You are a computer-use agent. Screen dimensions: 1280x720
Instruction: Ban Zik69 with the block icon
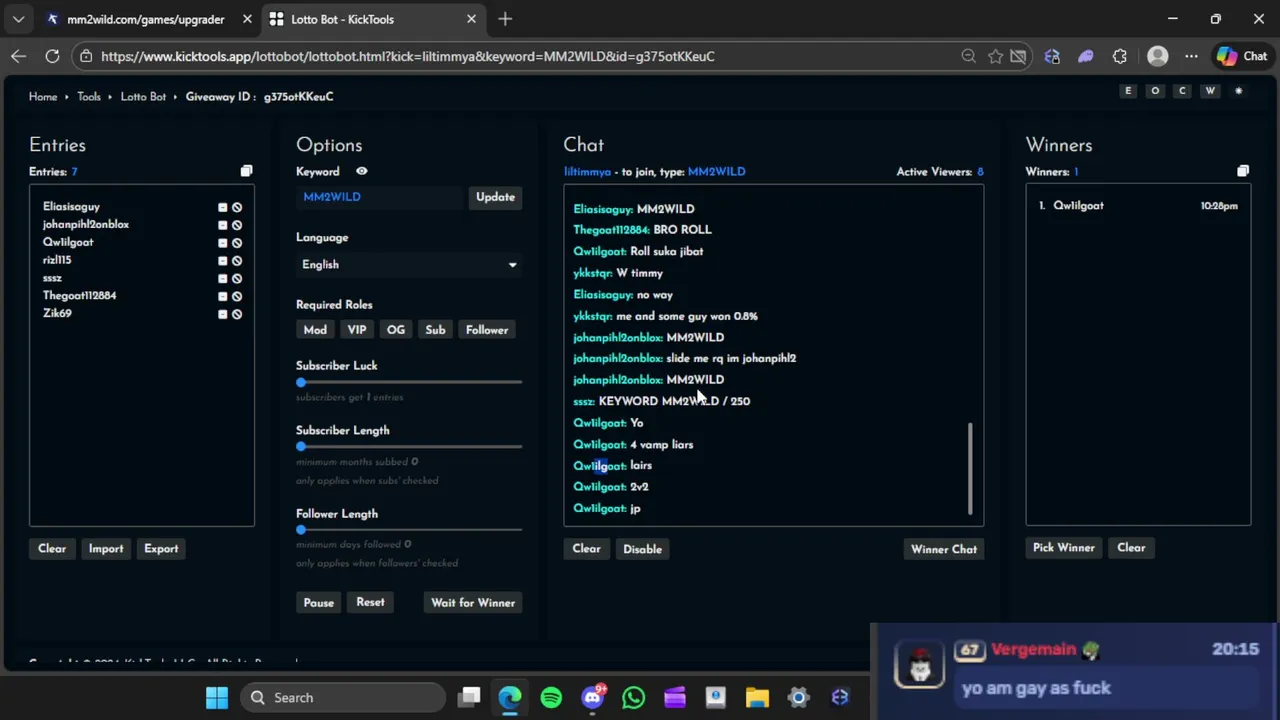[x=237, y=314]
